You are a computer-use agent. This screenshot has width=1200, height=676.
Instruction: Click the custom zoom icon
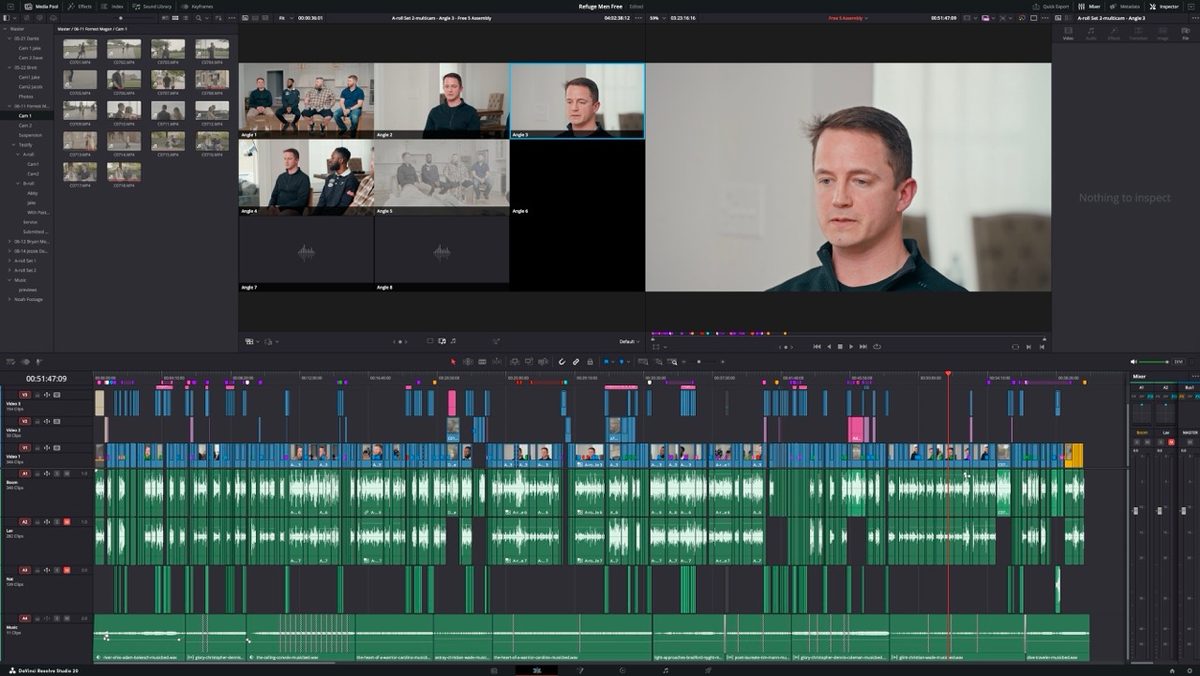coord(672,361)
